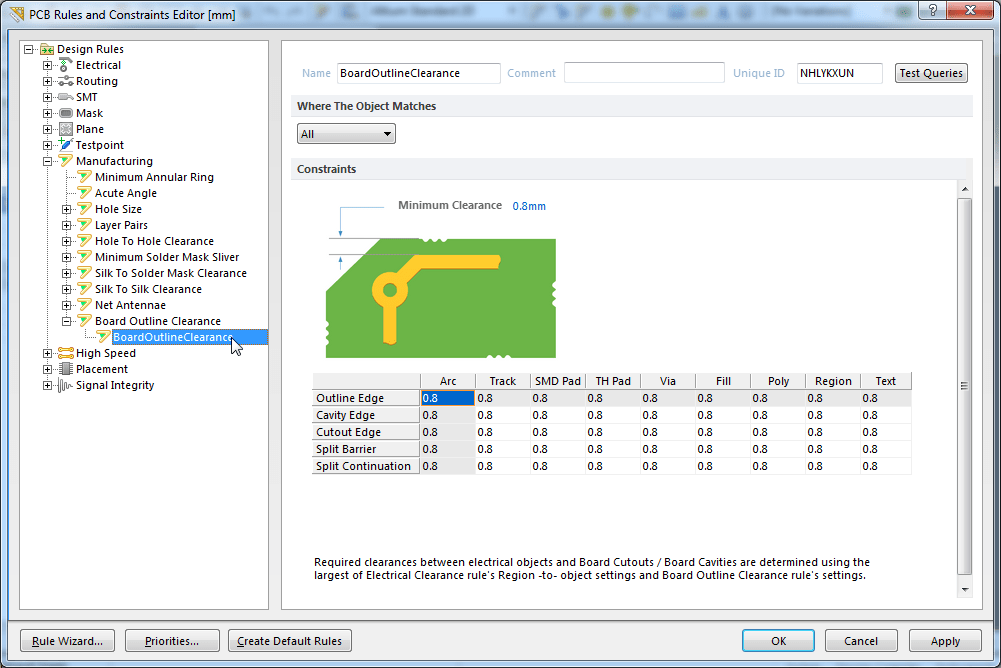Click the constraints vertical scrollbar thumb
The height and width of the screenshot is (668, 1001).
click(x=965, y=386)
